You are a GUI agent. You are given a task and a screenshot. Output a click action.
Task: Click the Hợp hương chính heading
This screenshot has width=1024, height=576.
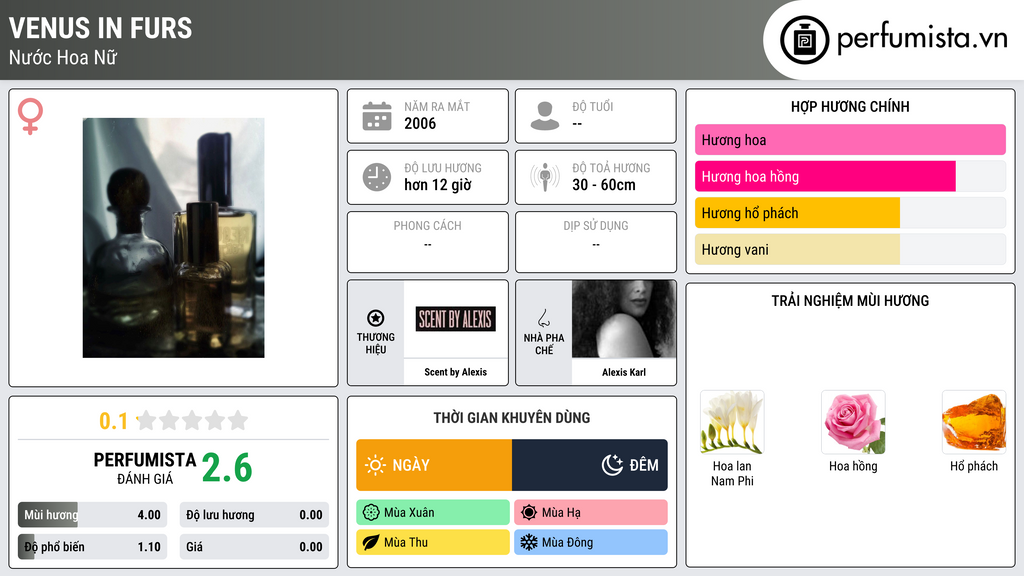[x=850, y=106]
